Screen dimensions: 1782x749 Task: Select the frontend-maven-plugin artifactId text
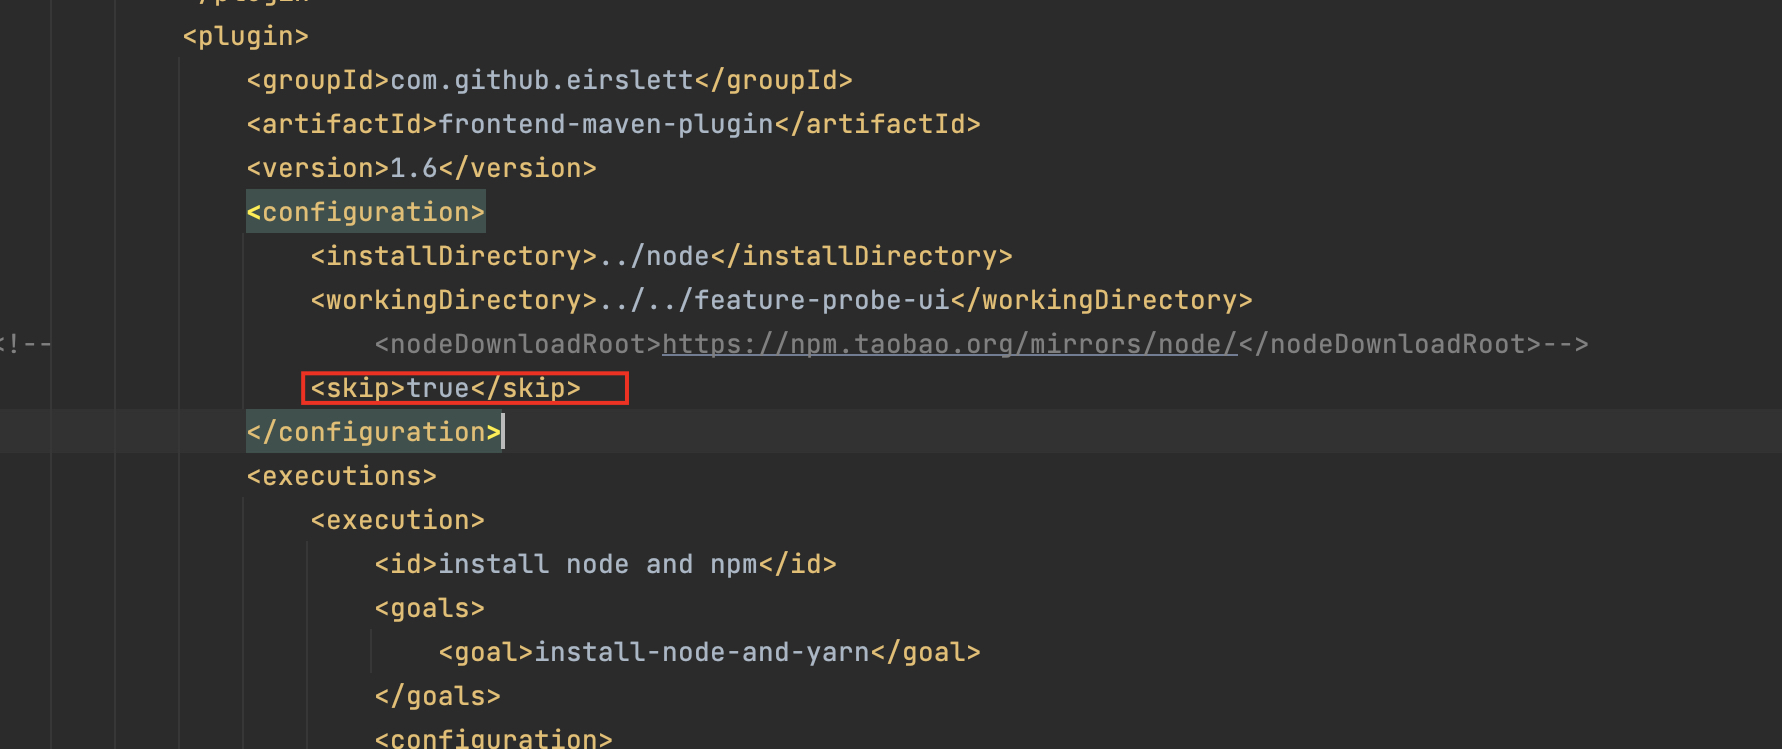click(x=606, y=124)
